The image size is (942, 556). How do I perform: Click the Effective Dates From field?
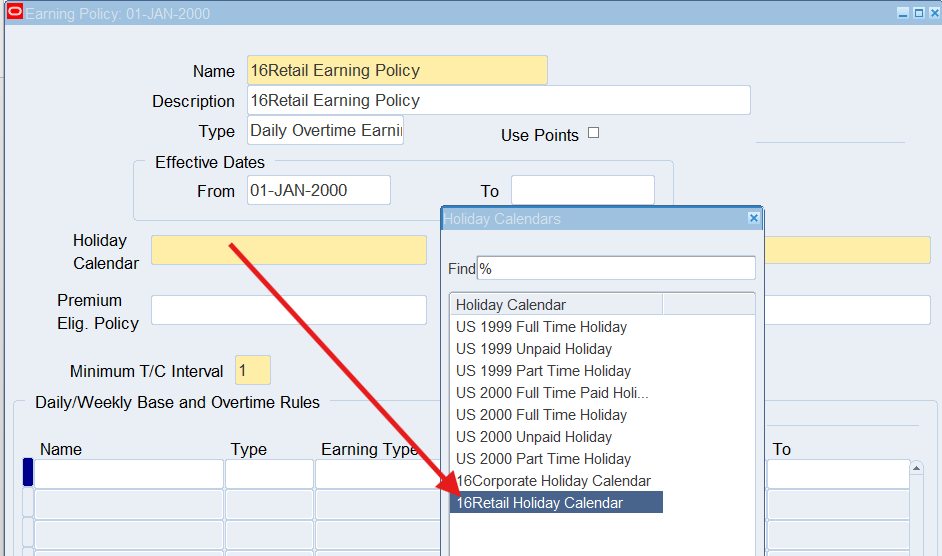[x=318, y=190]
